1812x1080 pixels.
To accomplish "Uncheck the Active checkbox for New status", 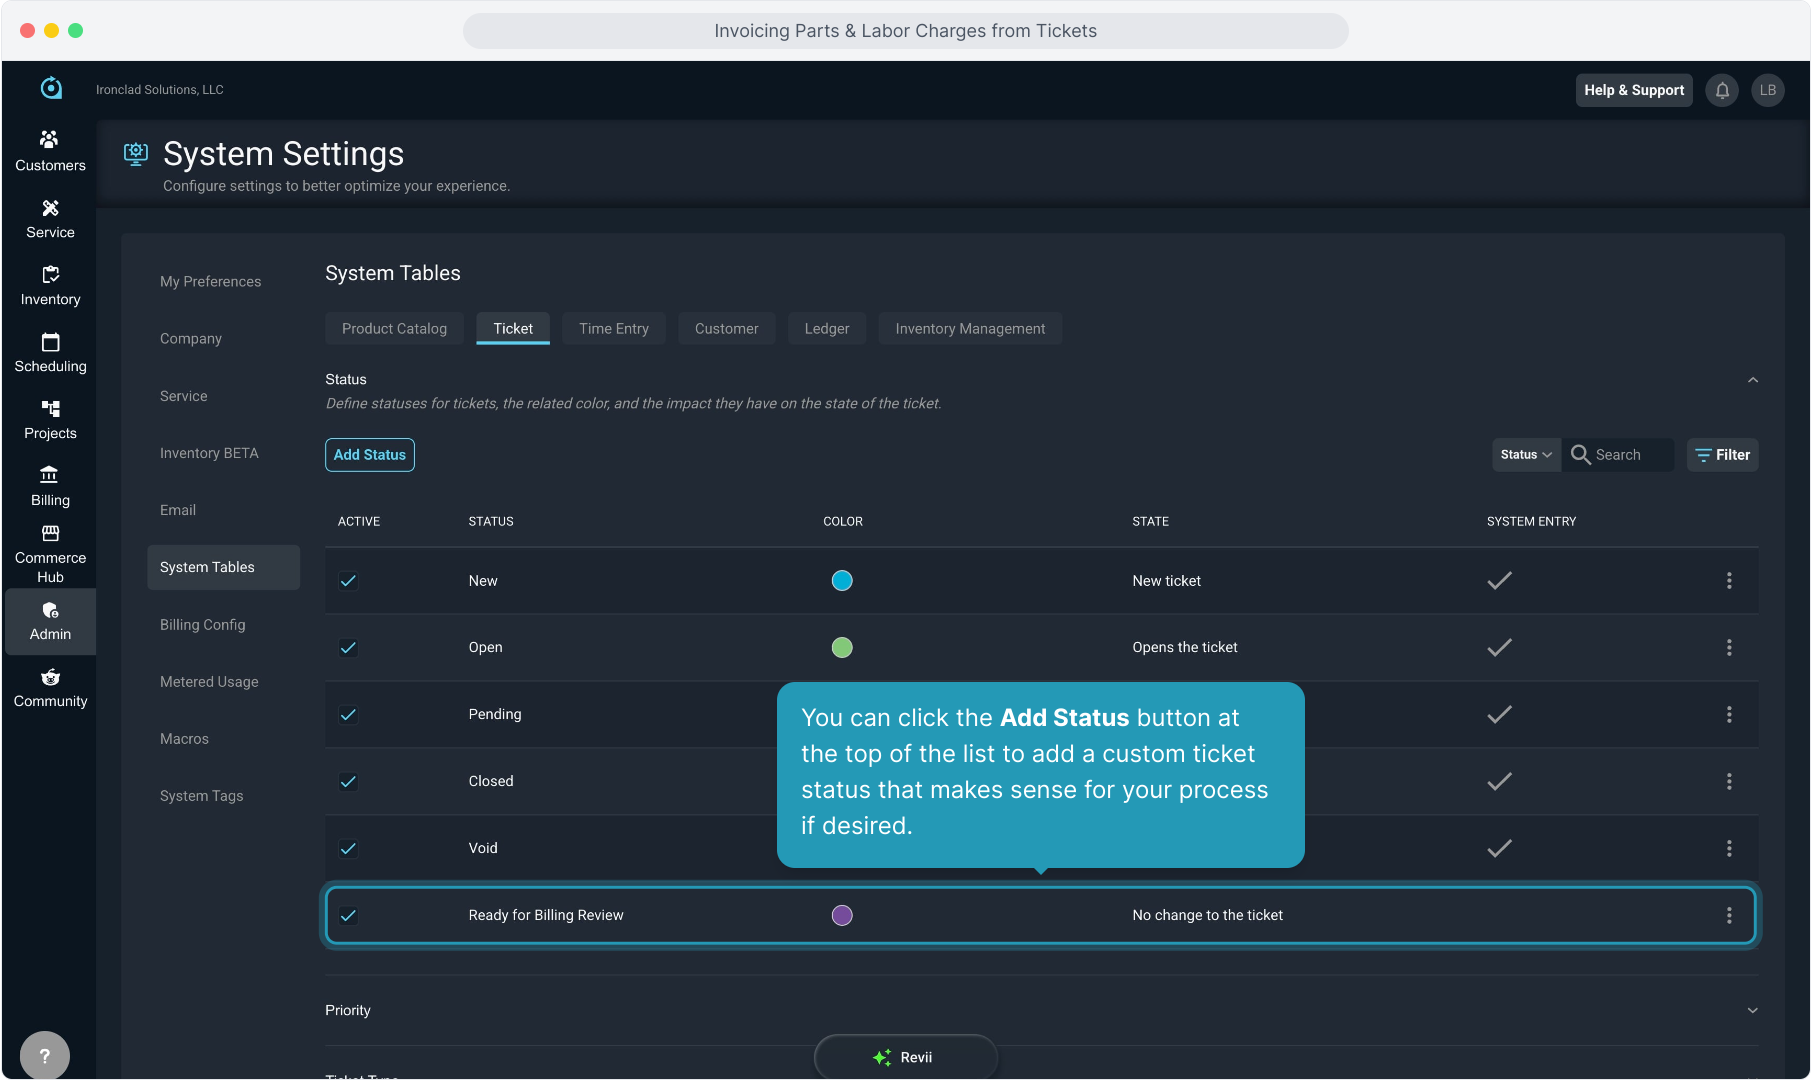I will pos(348,581).
